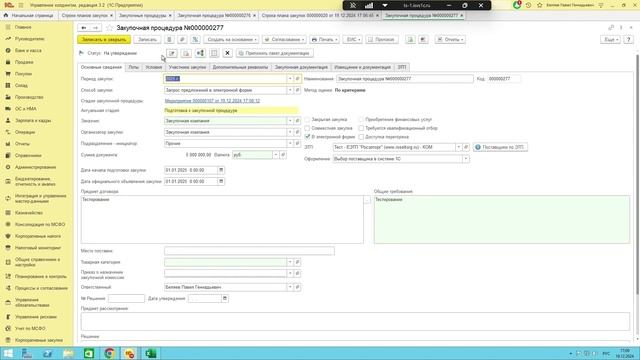The width and height of the screenshot is (640, 360).
Task: Open calendar for Дата начала подготовки закупки
Action: coord(221,170)
